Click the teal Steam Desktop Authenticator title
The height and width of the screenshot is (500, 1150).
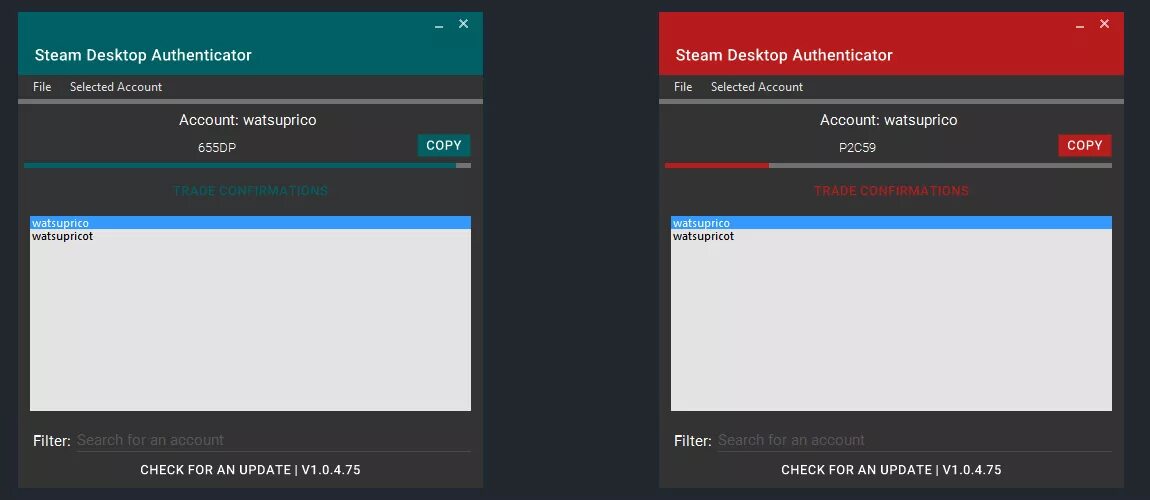[143, 55]
